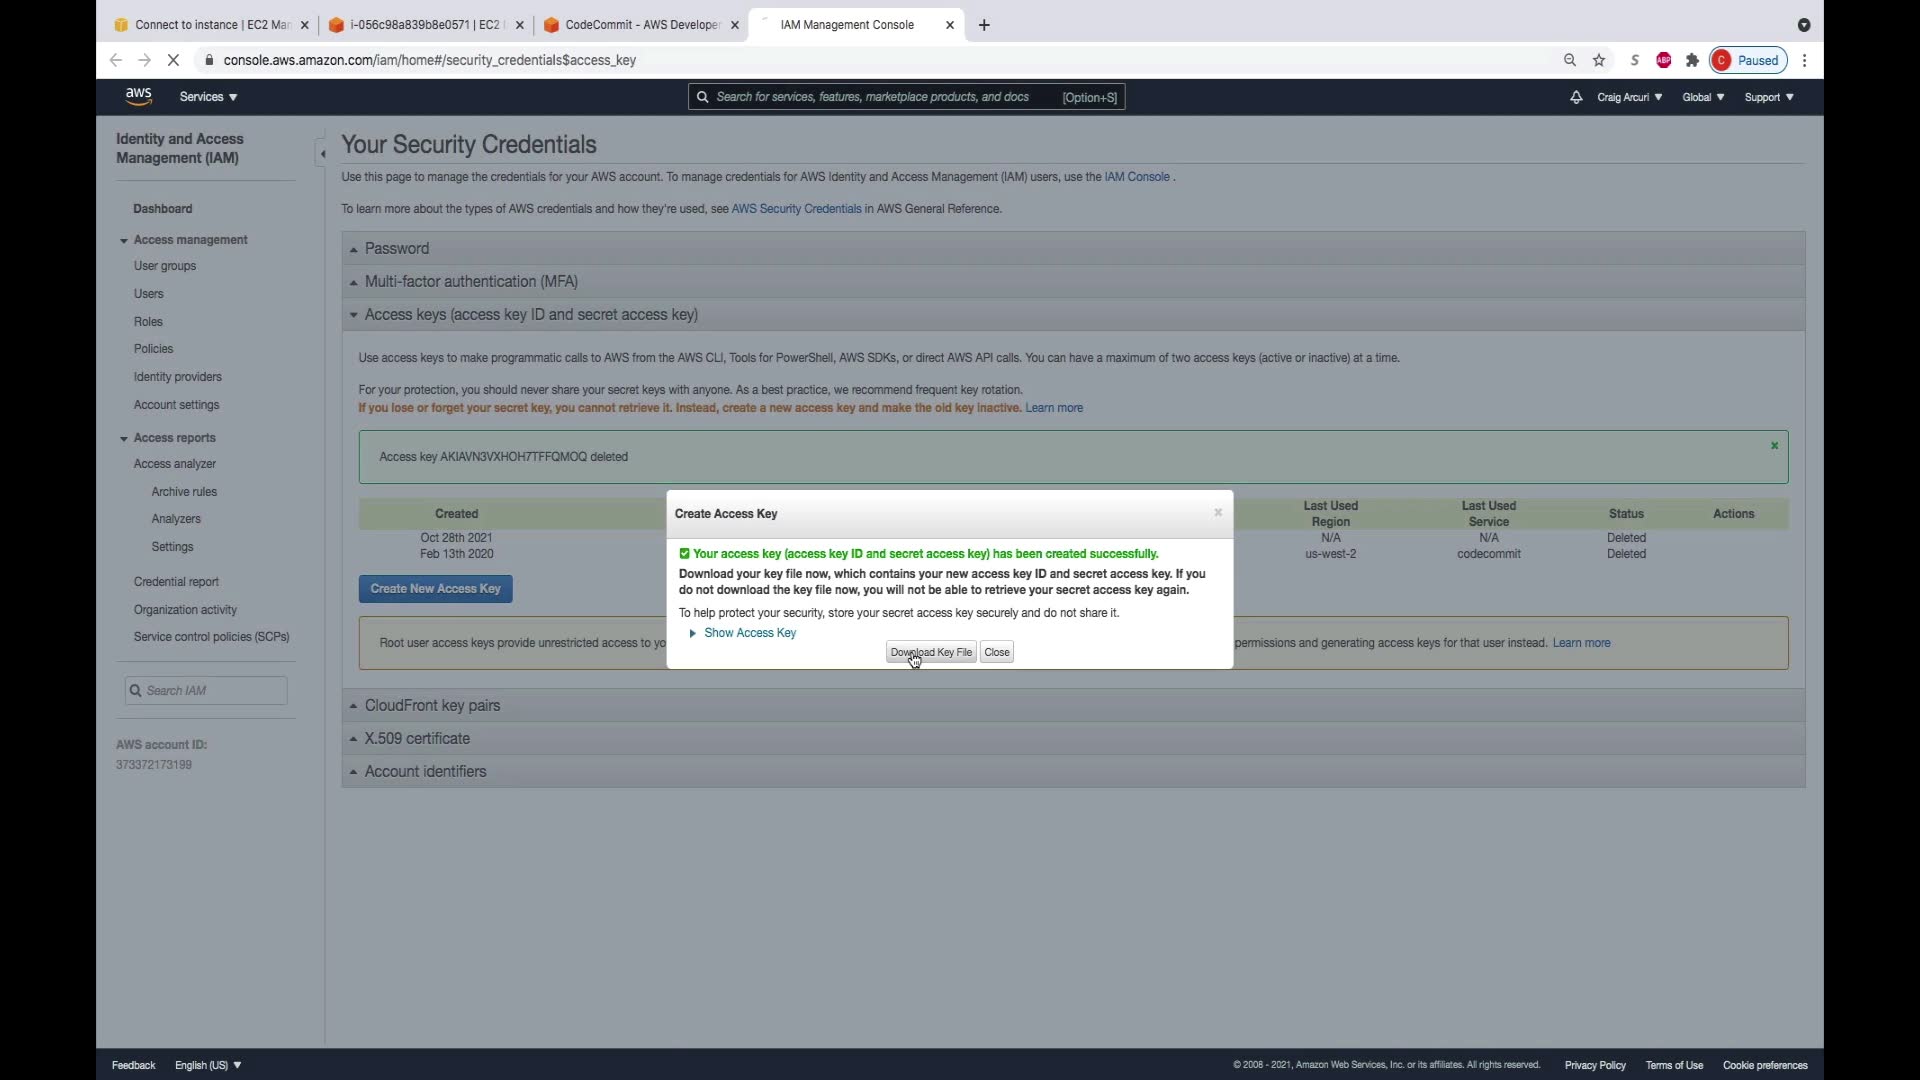Open the Chrome extensions puzzle icon

click(x=1692, y=60)
